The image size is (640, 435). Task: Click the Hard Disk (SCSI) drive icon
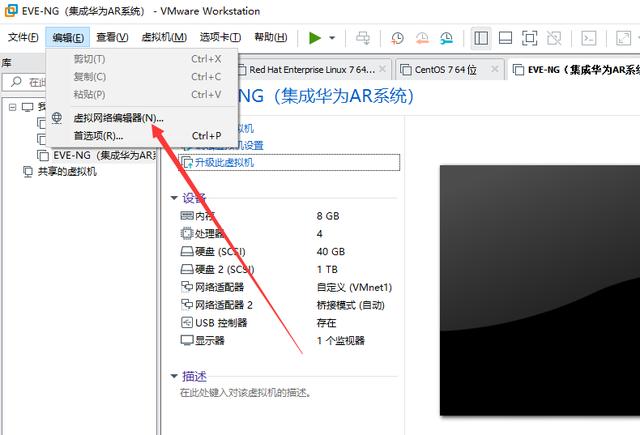point(187,251)
